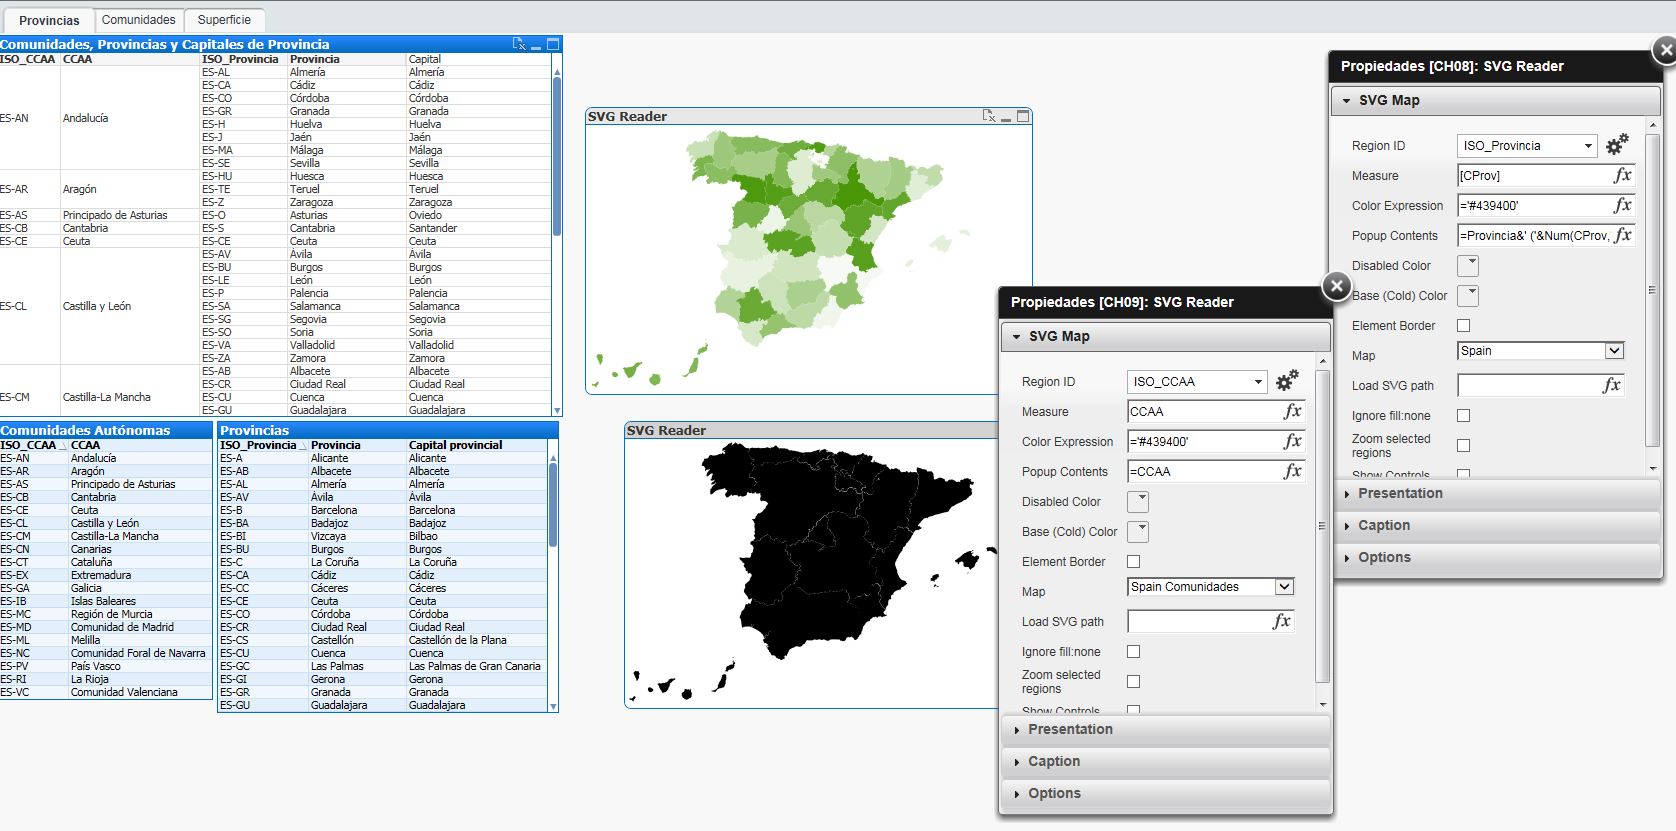Open Map dropdown showing Spain in CH08
Viewport: 1676px width, 831px height.
(1541, 351)
